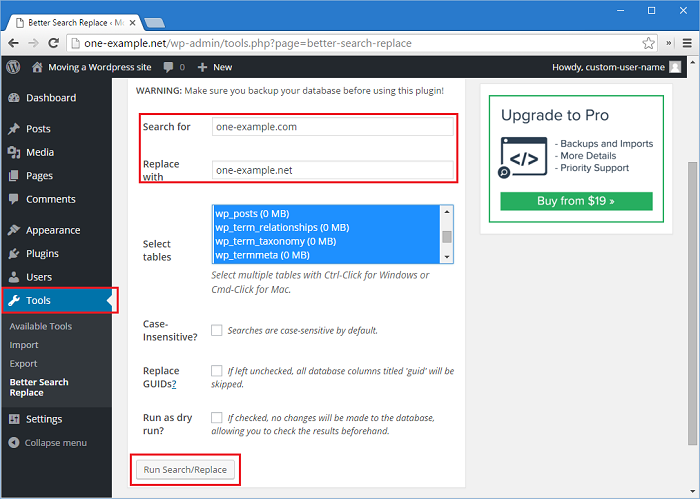Click the Settings sliders icon
This screenshot has width=700, height=499.
tap(14, 419)
